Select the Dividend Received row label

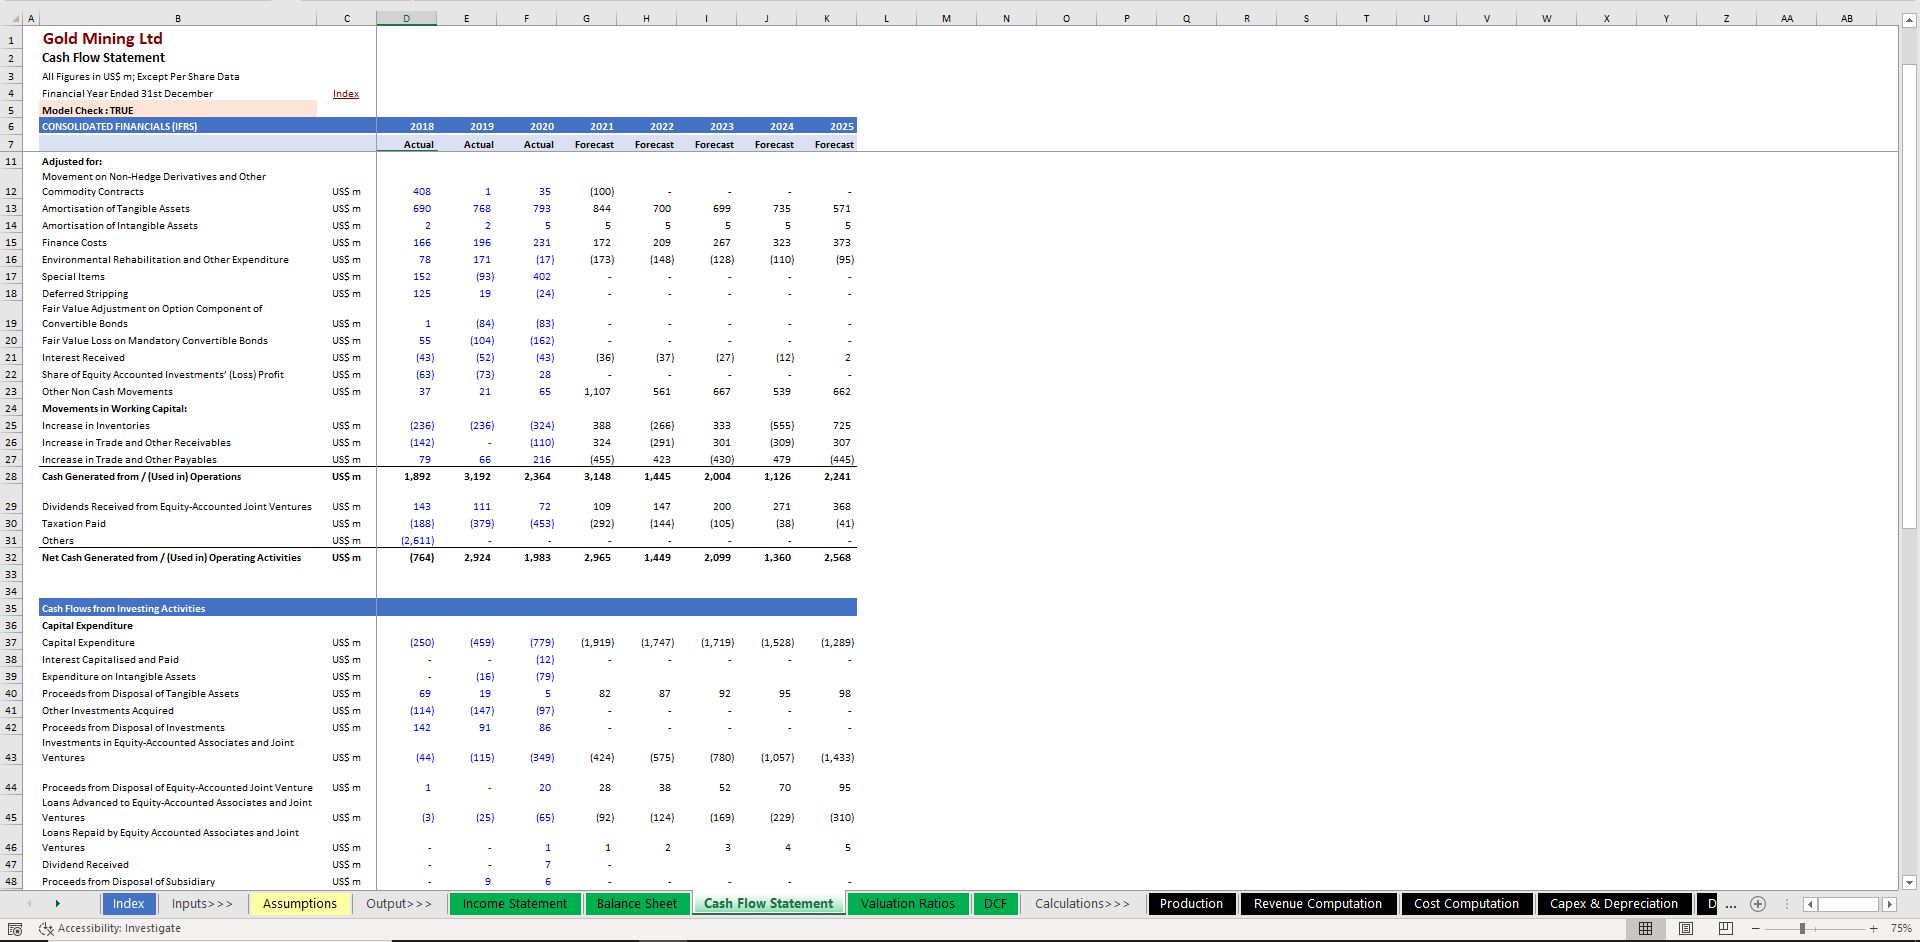pyautogui.click(x=85, y=865)
